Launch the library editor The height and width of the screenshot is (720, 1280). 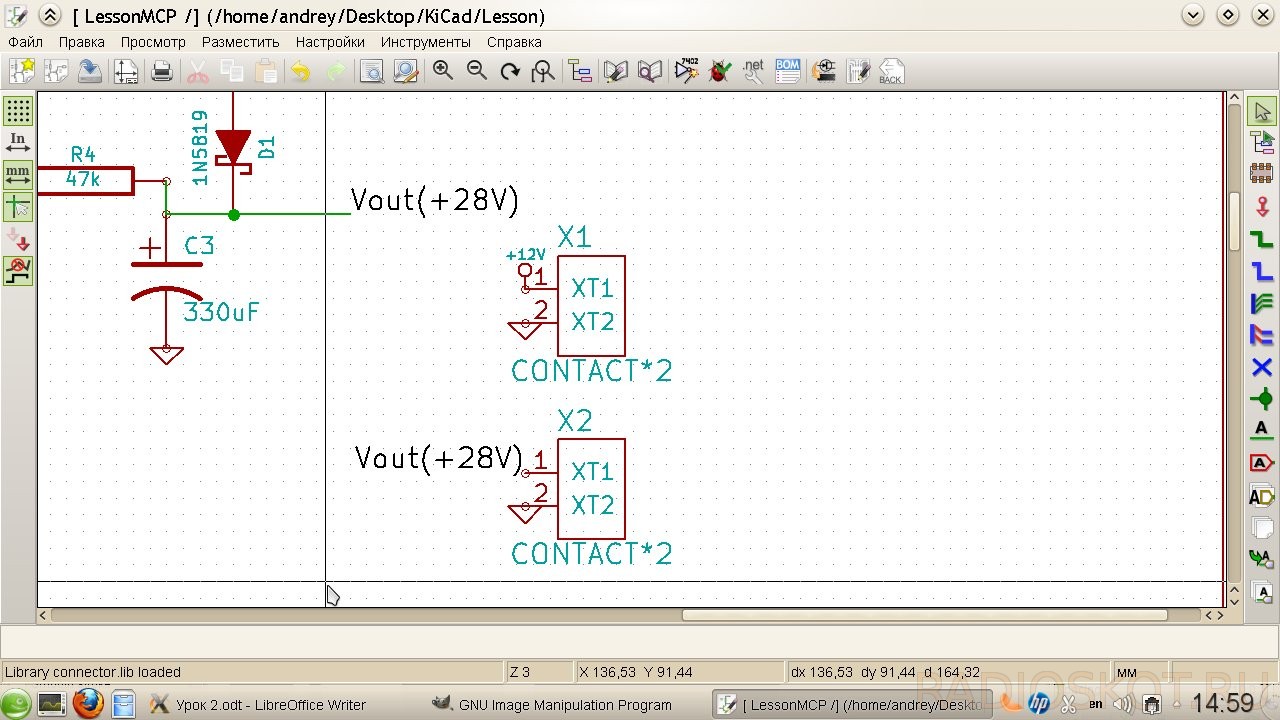pyautogui.click(x=616, y=71)
